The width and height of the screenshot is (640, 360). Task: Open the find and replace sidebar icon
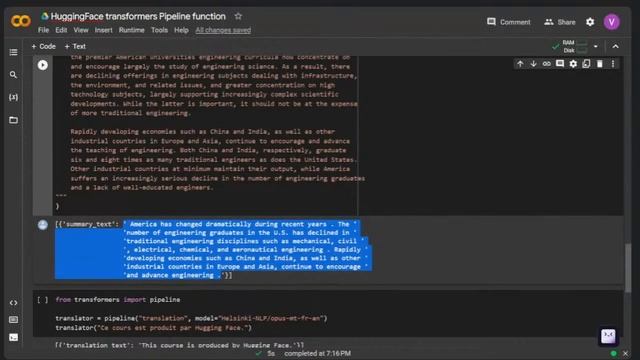click(13, 75)
